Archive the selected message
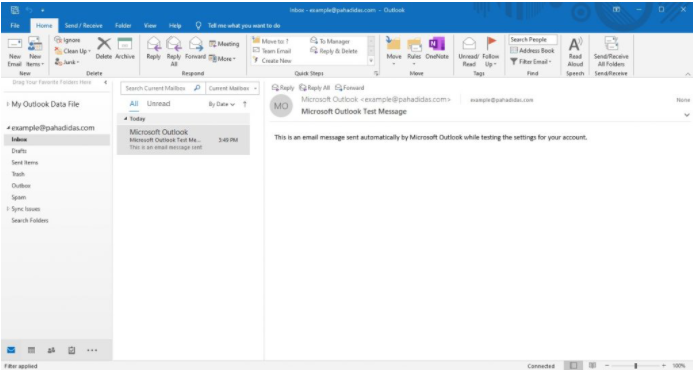 [125, 49]
